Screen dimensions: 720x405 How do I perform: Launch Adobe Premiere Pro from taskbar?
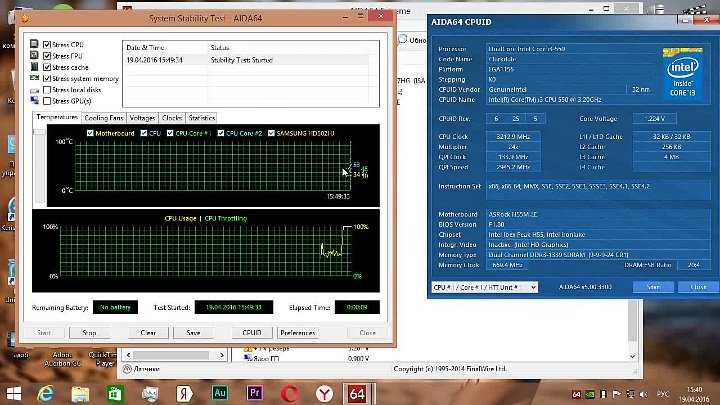(x=255, y=393)
